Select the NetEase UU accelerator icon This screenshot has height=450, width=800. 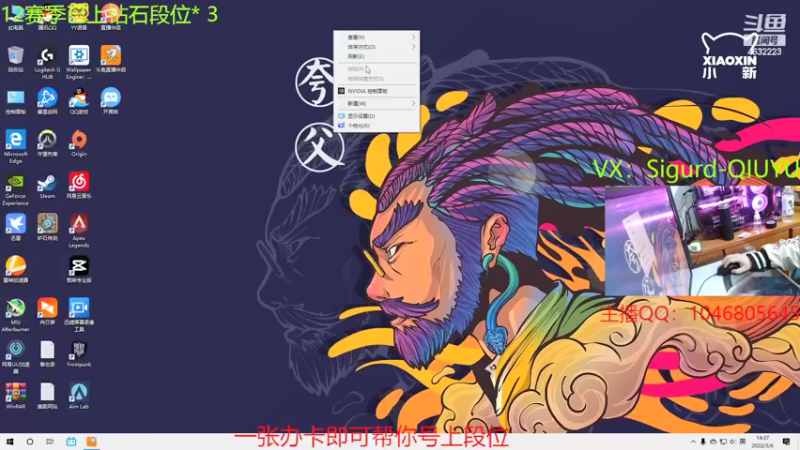click(15, 357)
